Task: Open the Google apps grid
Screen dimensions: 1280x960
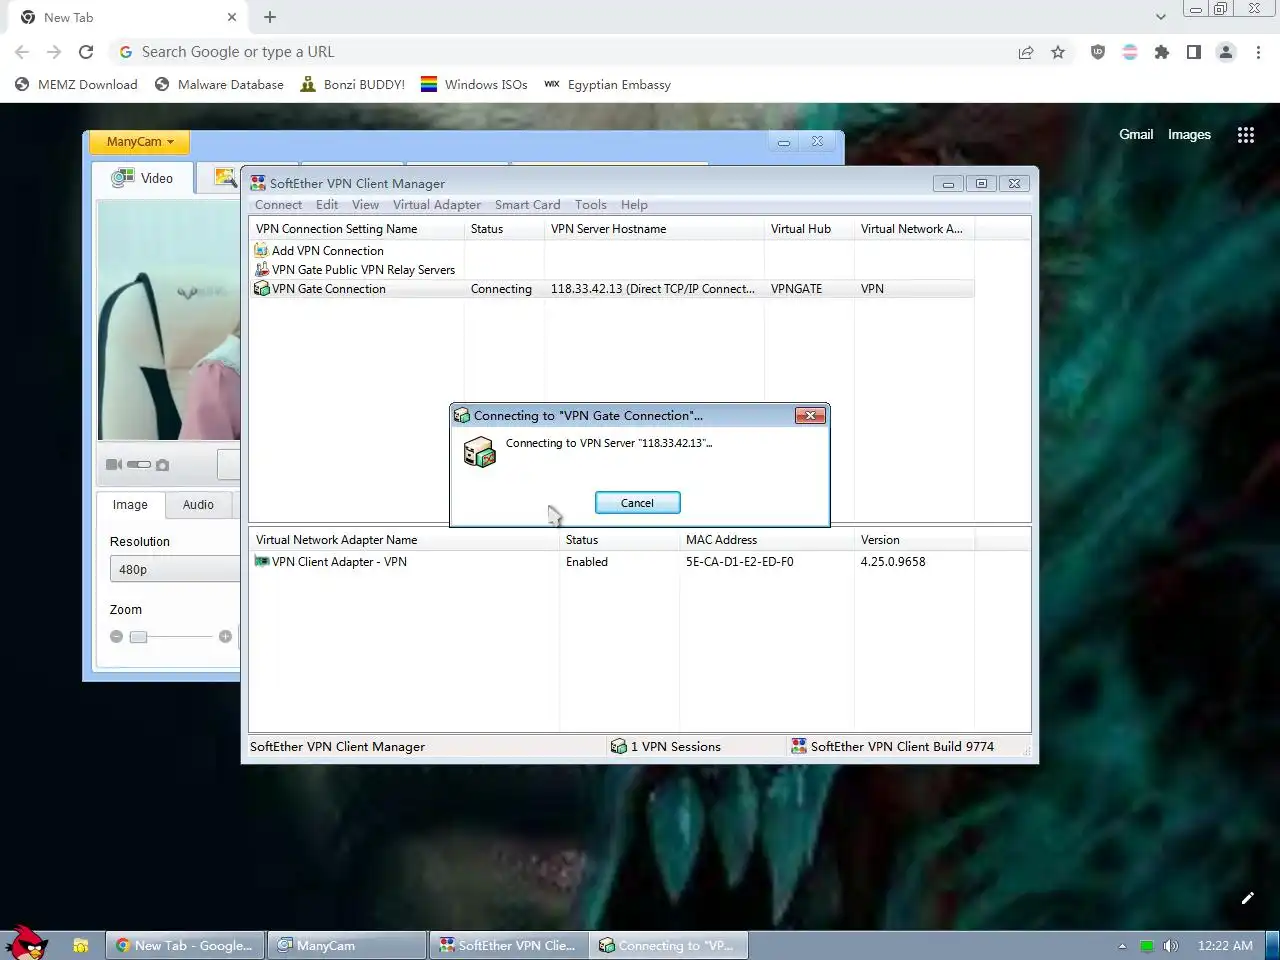Action: click(x=1246, y=135)
